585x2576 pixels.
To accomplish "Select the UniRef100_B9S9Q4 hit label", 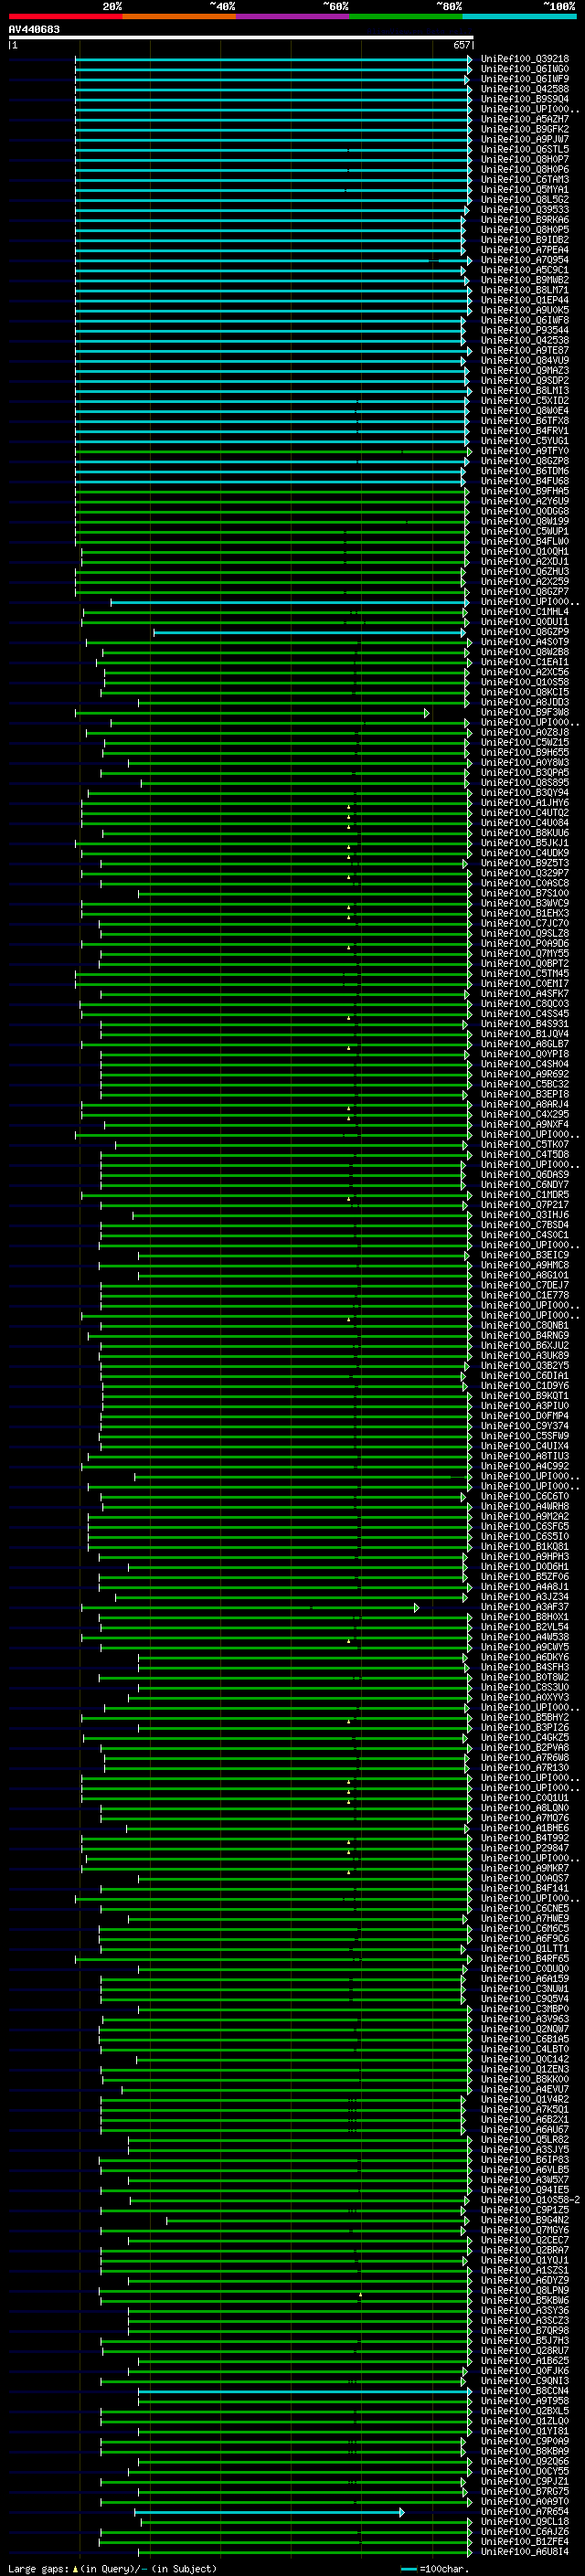I will 525,99.
